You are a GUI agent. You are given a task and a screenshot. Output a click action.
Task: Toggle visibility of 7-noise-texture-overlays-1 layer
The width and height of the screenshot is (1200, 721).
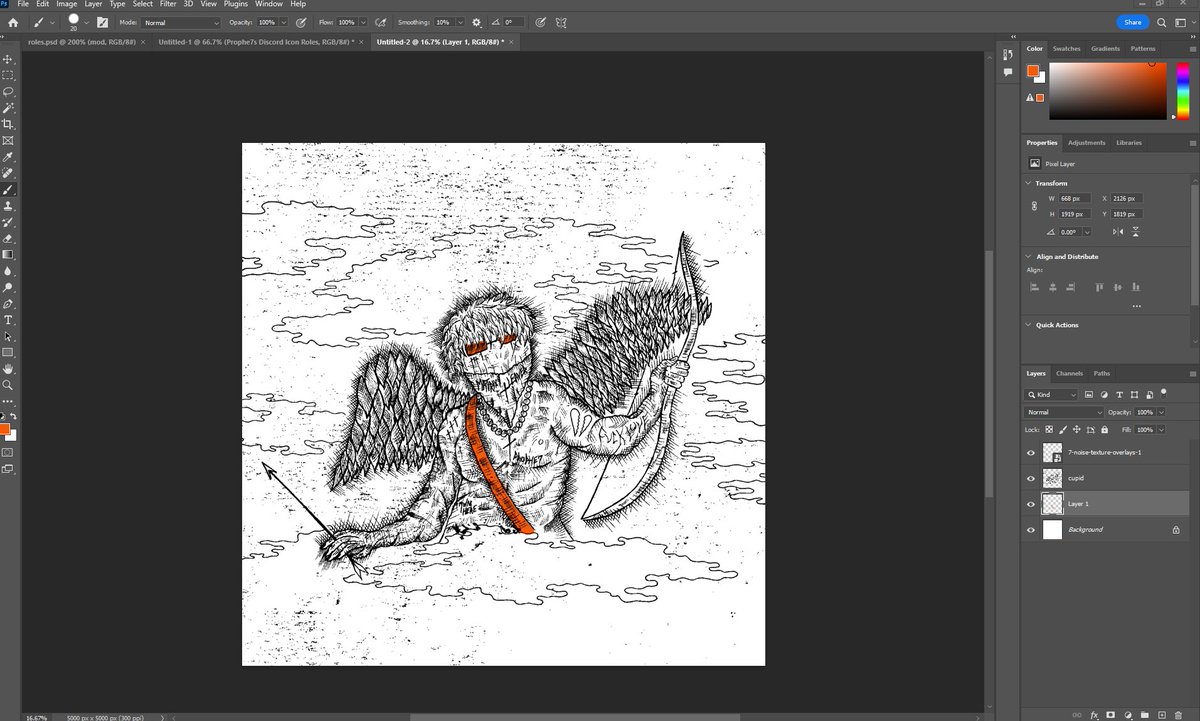tap(1031, 452)
